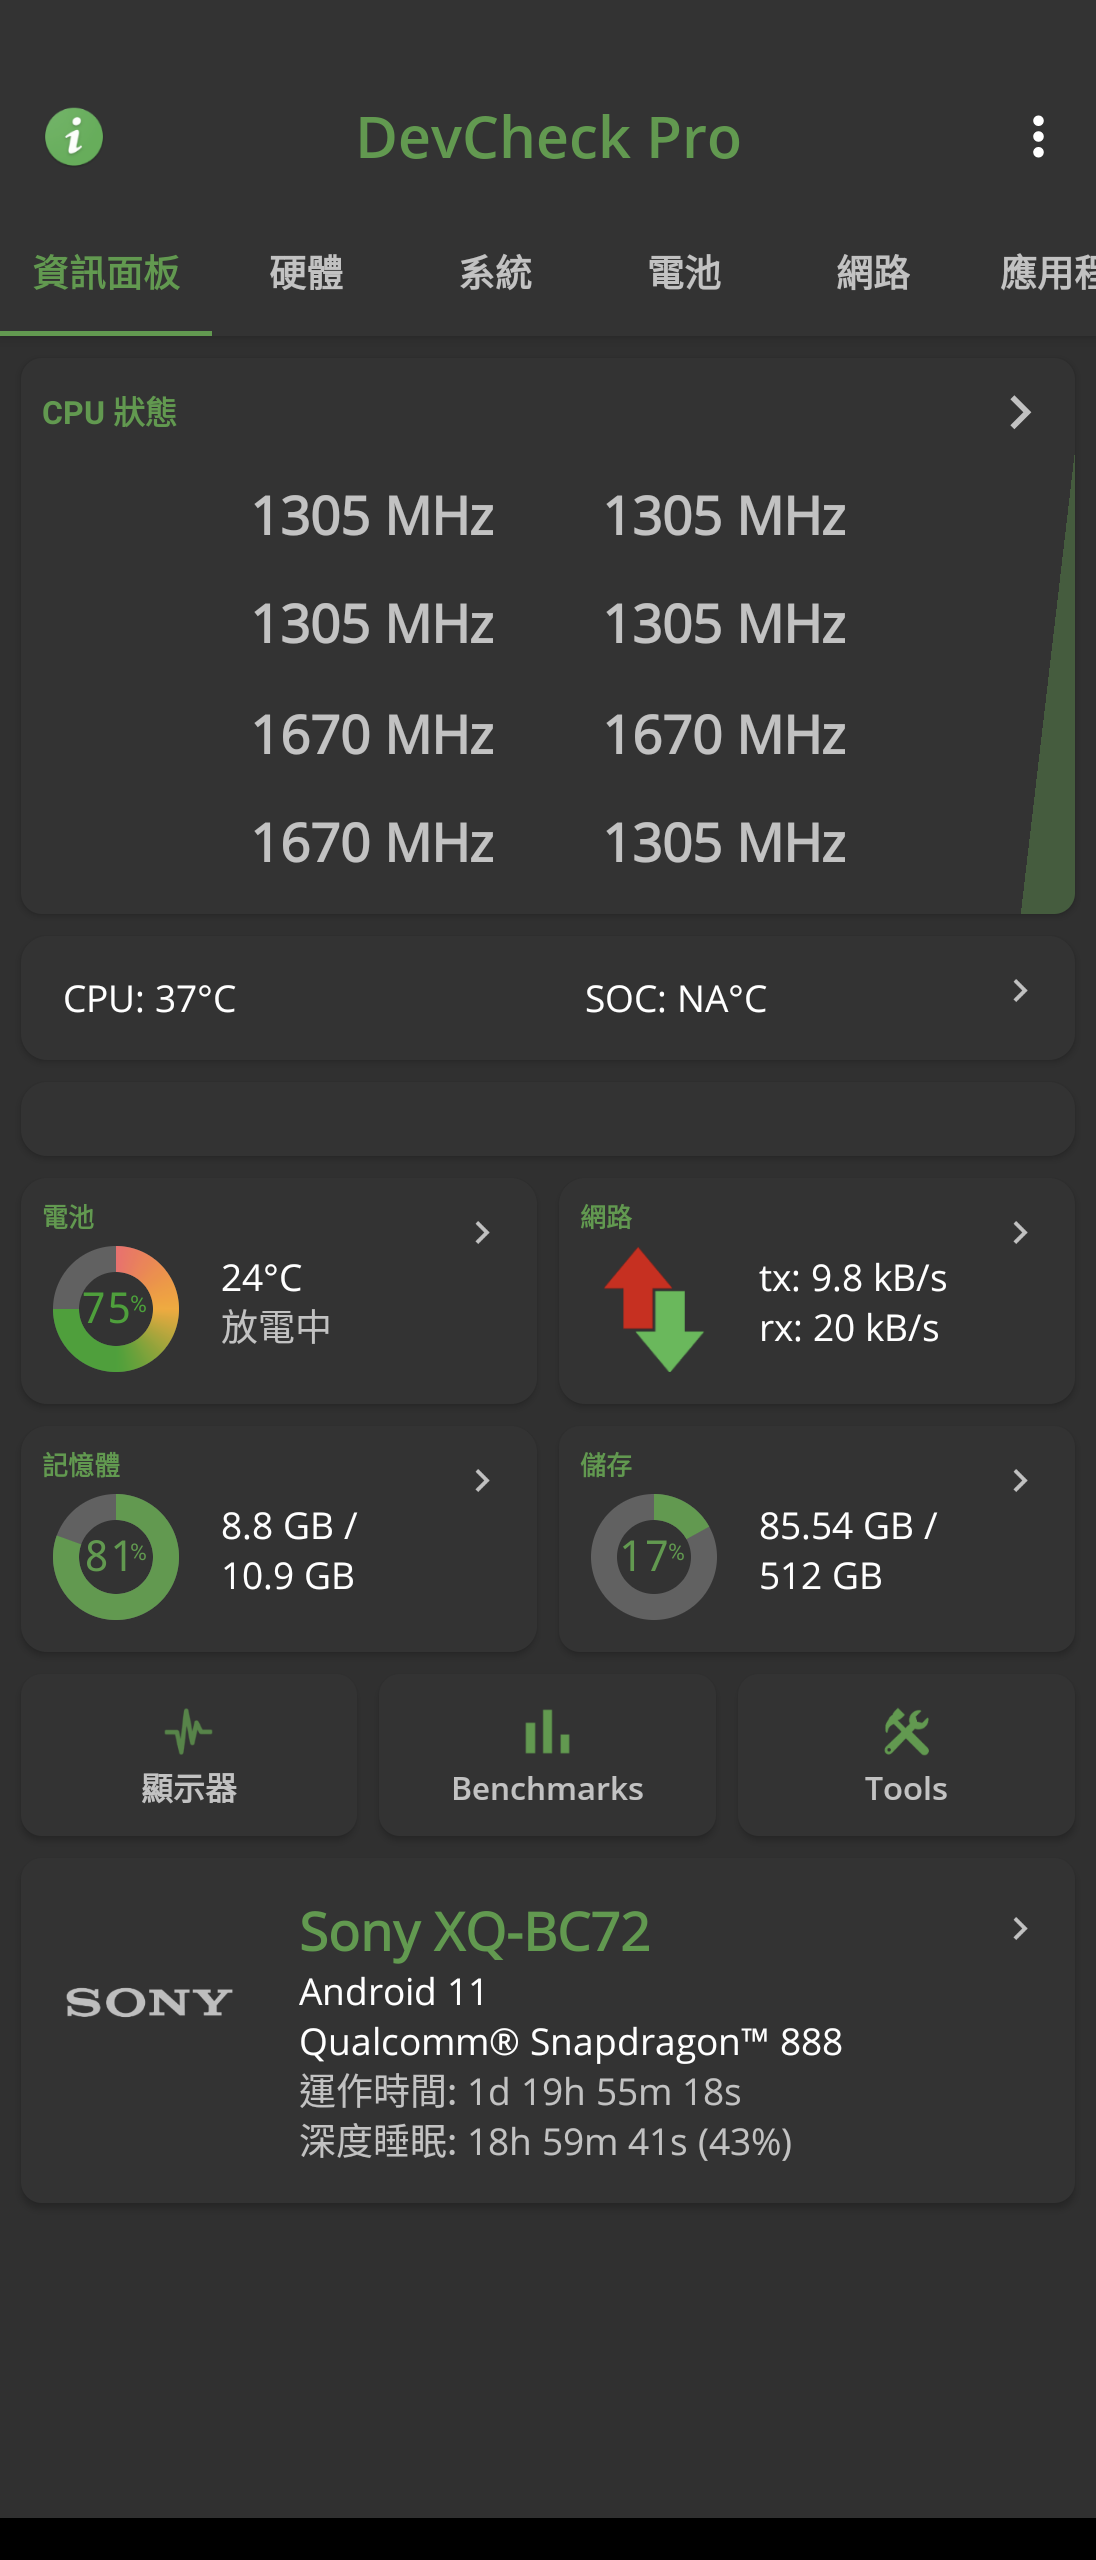The image size is (1096, 2560).
Task: Switch to the 系統 tab
Action: click(495, 273)
